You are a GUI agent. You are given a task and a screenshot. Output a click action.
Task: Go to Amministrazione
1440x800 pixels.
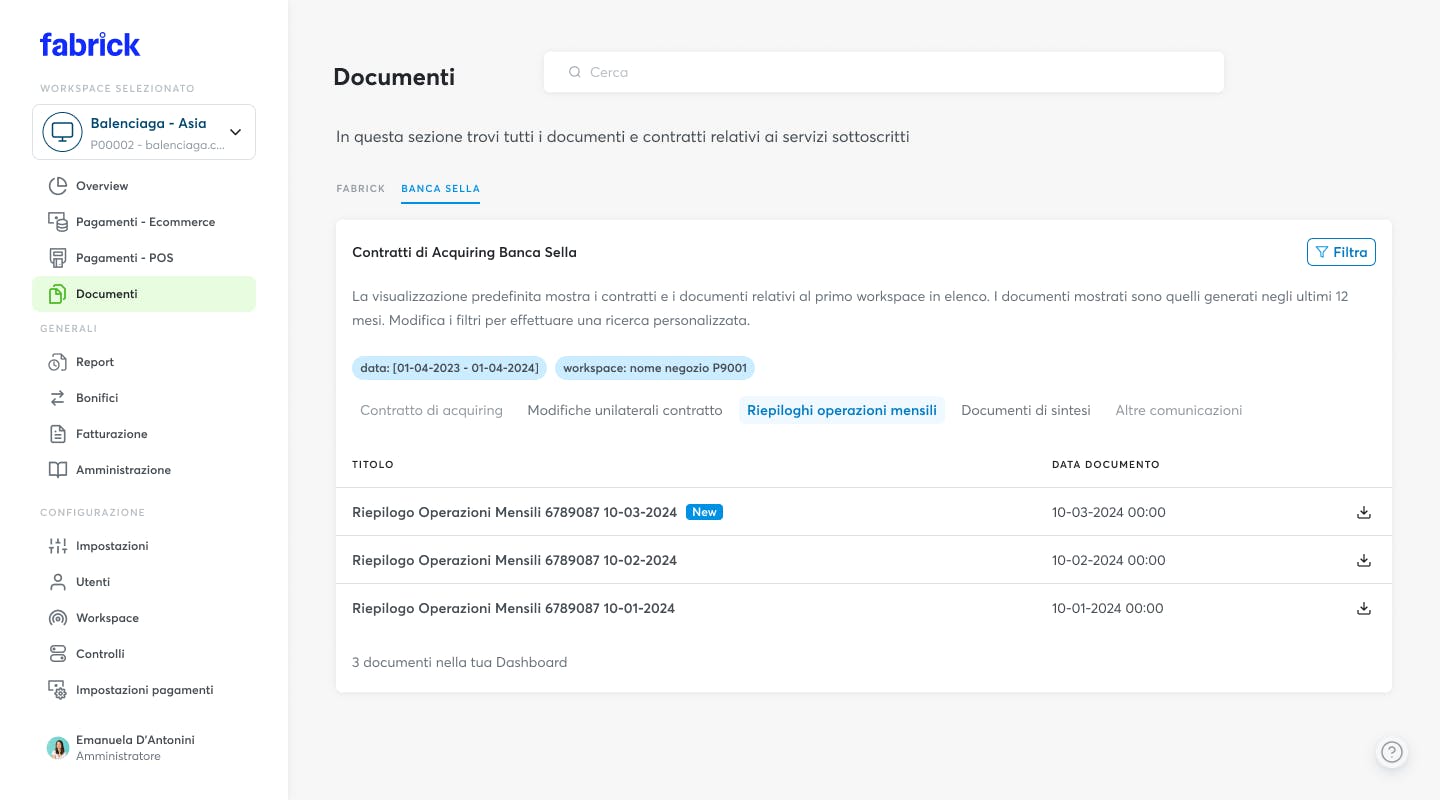point(144,470)
